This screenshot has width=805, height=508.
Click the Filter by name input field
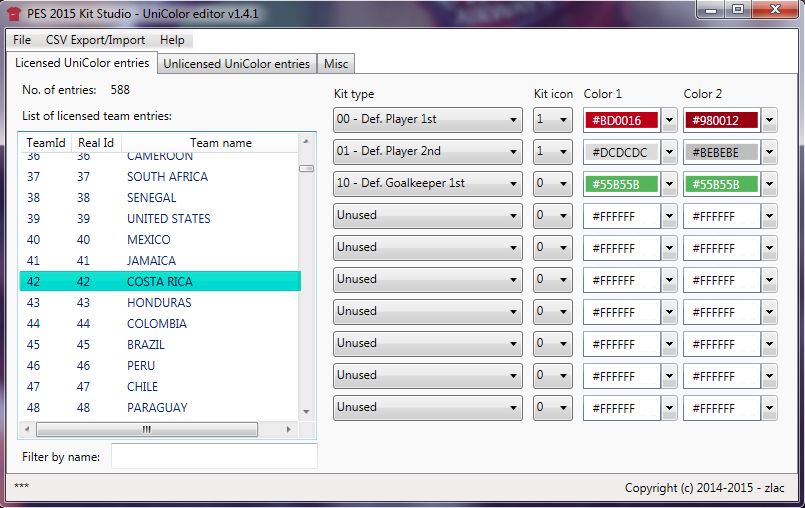pyautogui.click(x=214, y=457)
